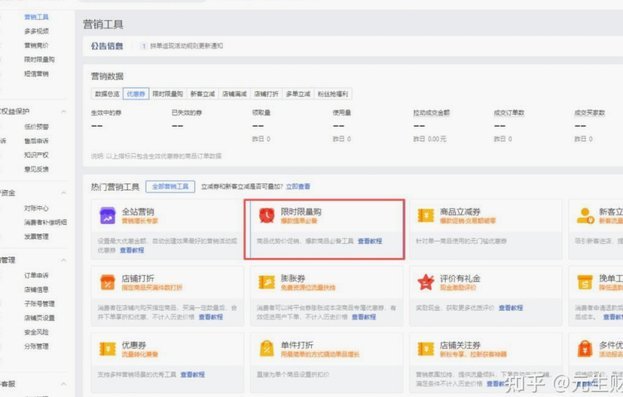This screenshot has width=623, height=397.
Task: Open 查看教程 link in 全站营销 card
Action: [x=132, y=250]
